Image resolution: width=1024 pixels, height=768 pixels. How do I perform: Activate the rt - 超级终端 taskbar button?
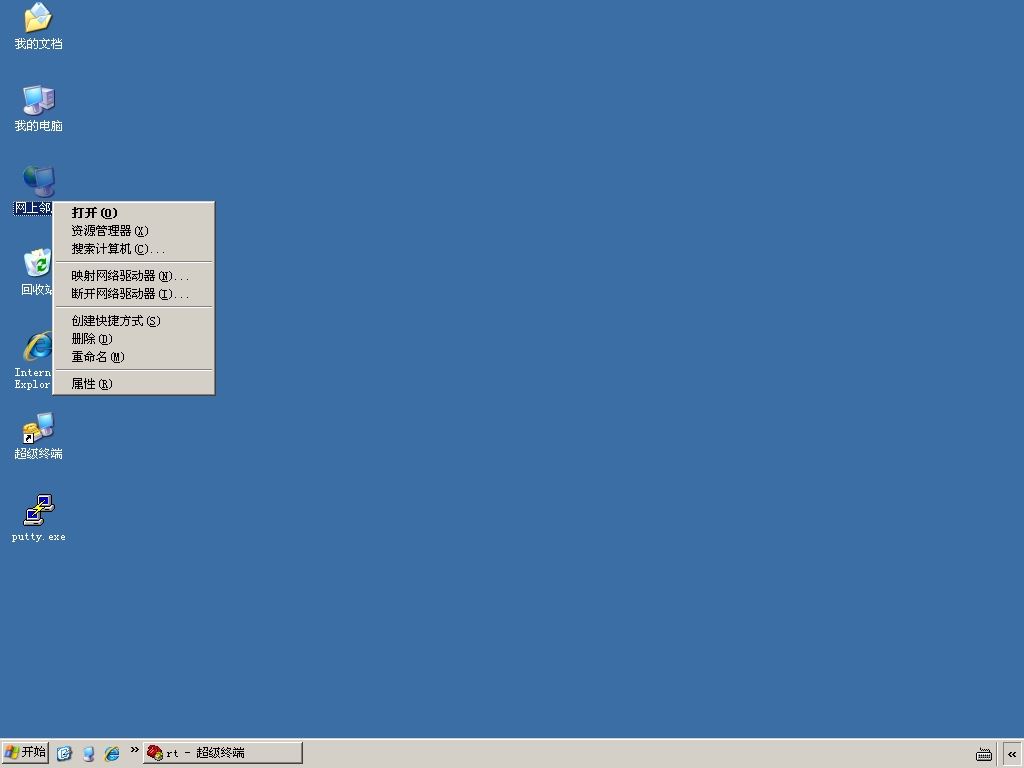coord(223,752)
